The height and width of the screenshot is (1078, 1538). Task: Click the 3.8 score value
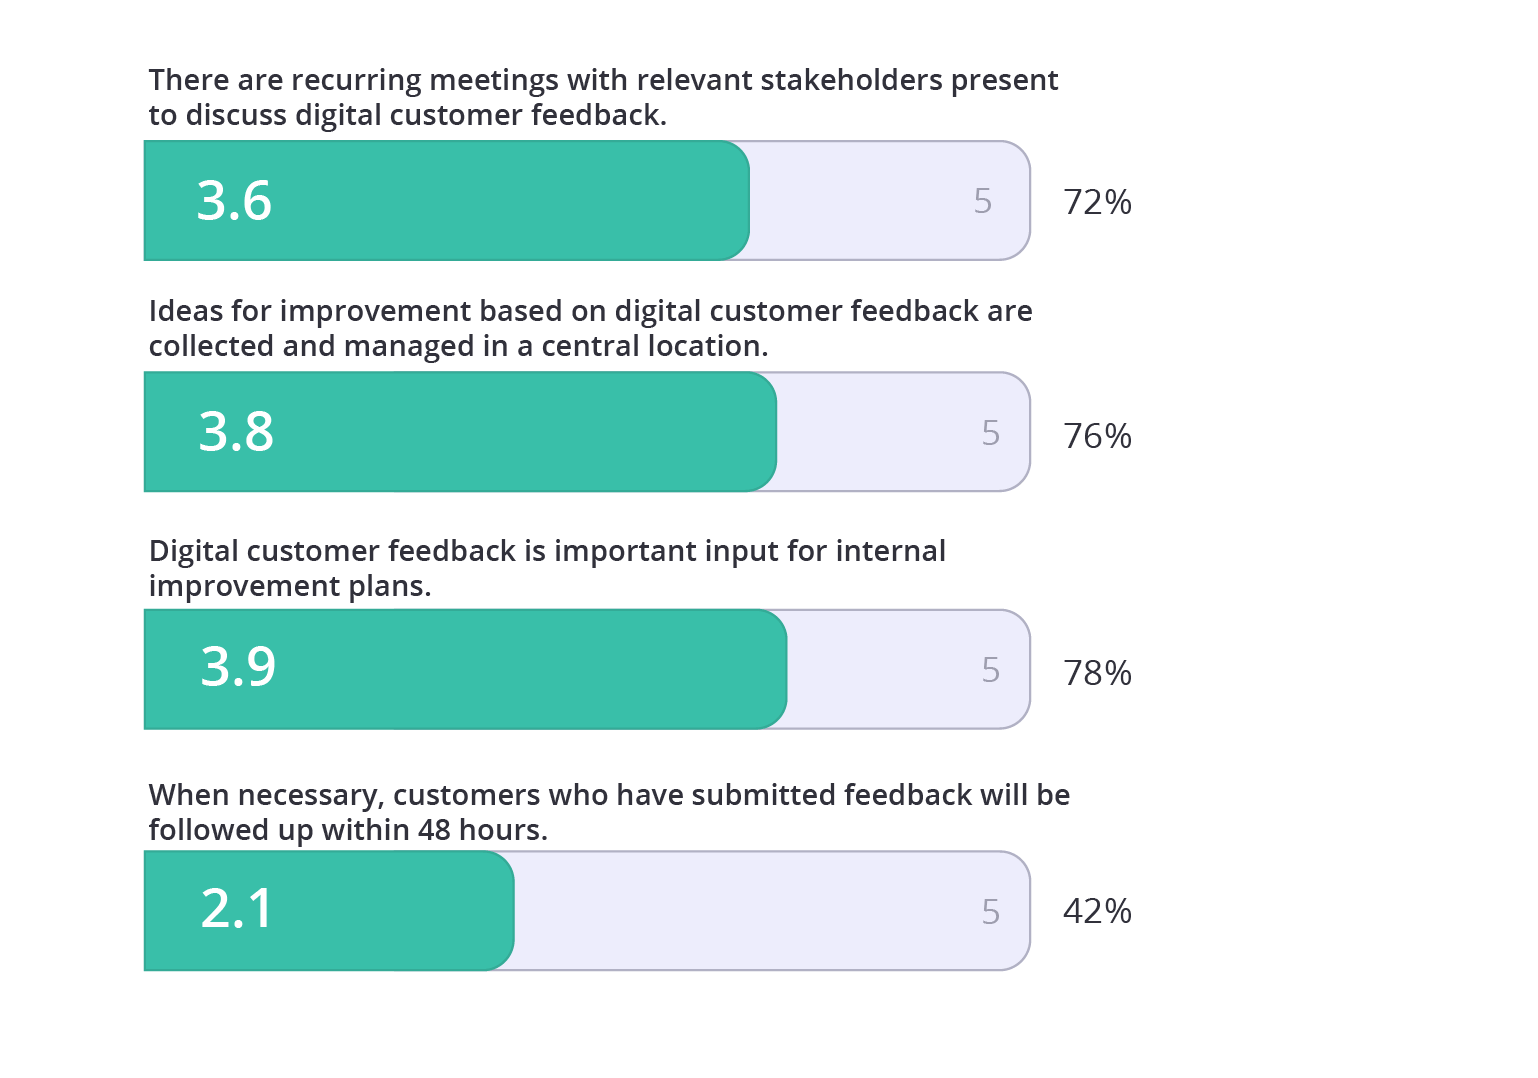236,432
